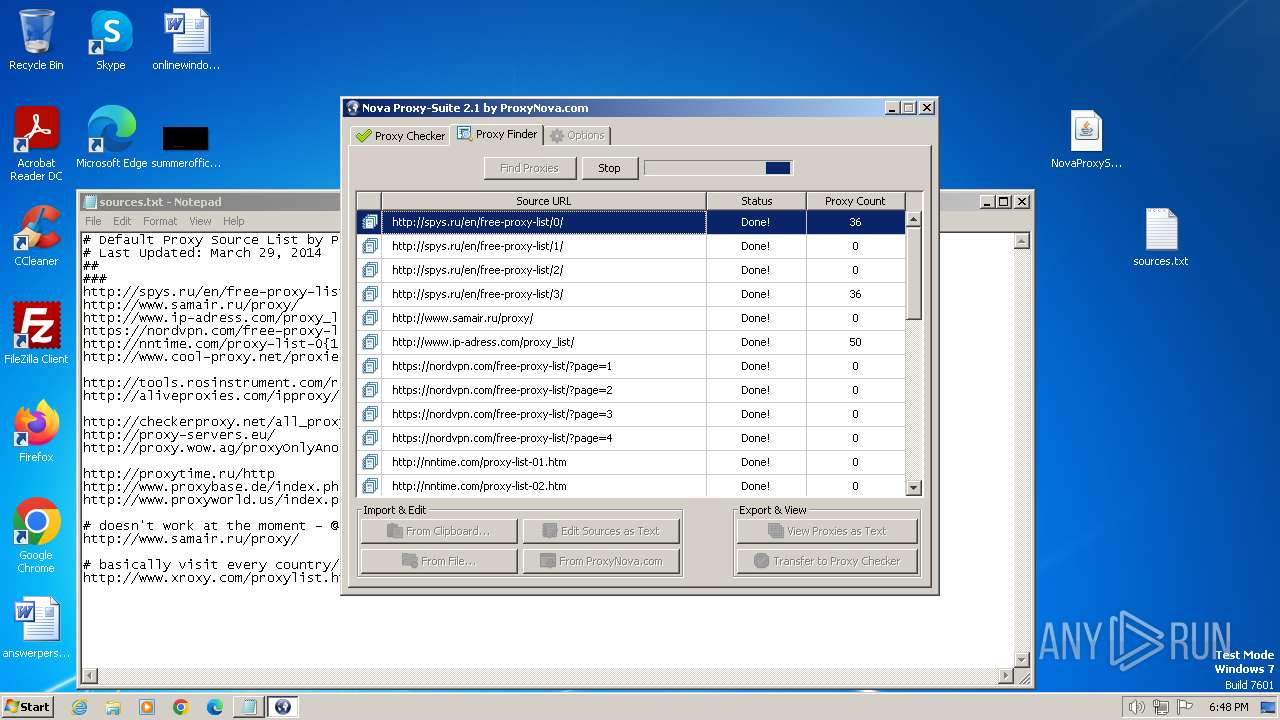Sort by the Source URL column header

pos(544,201)
